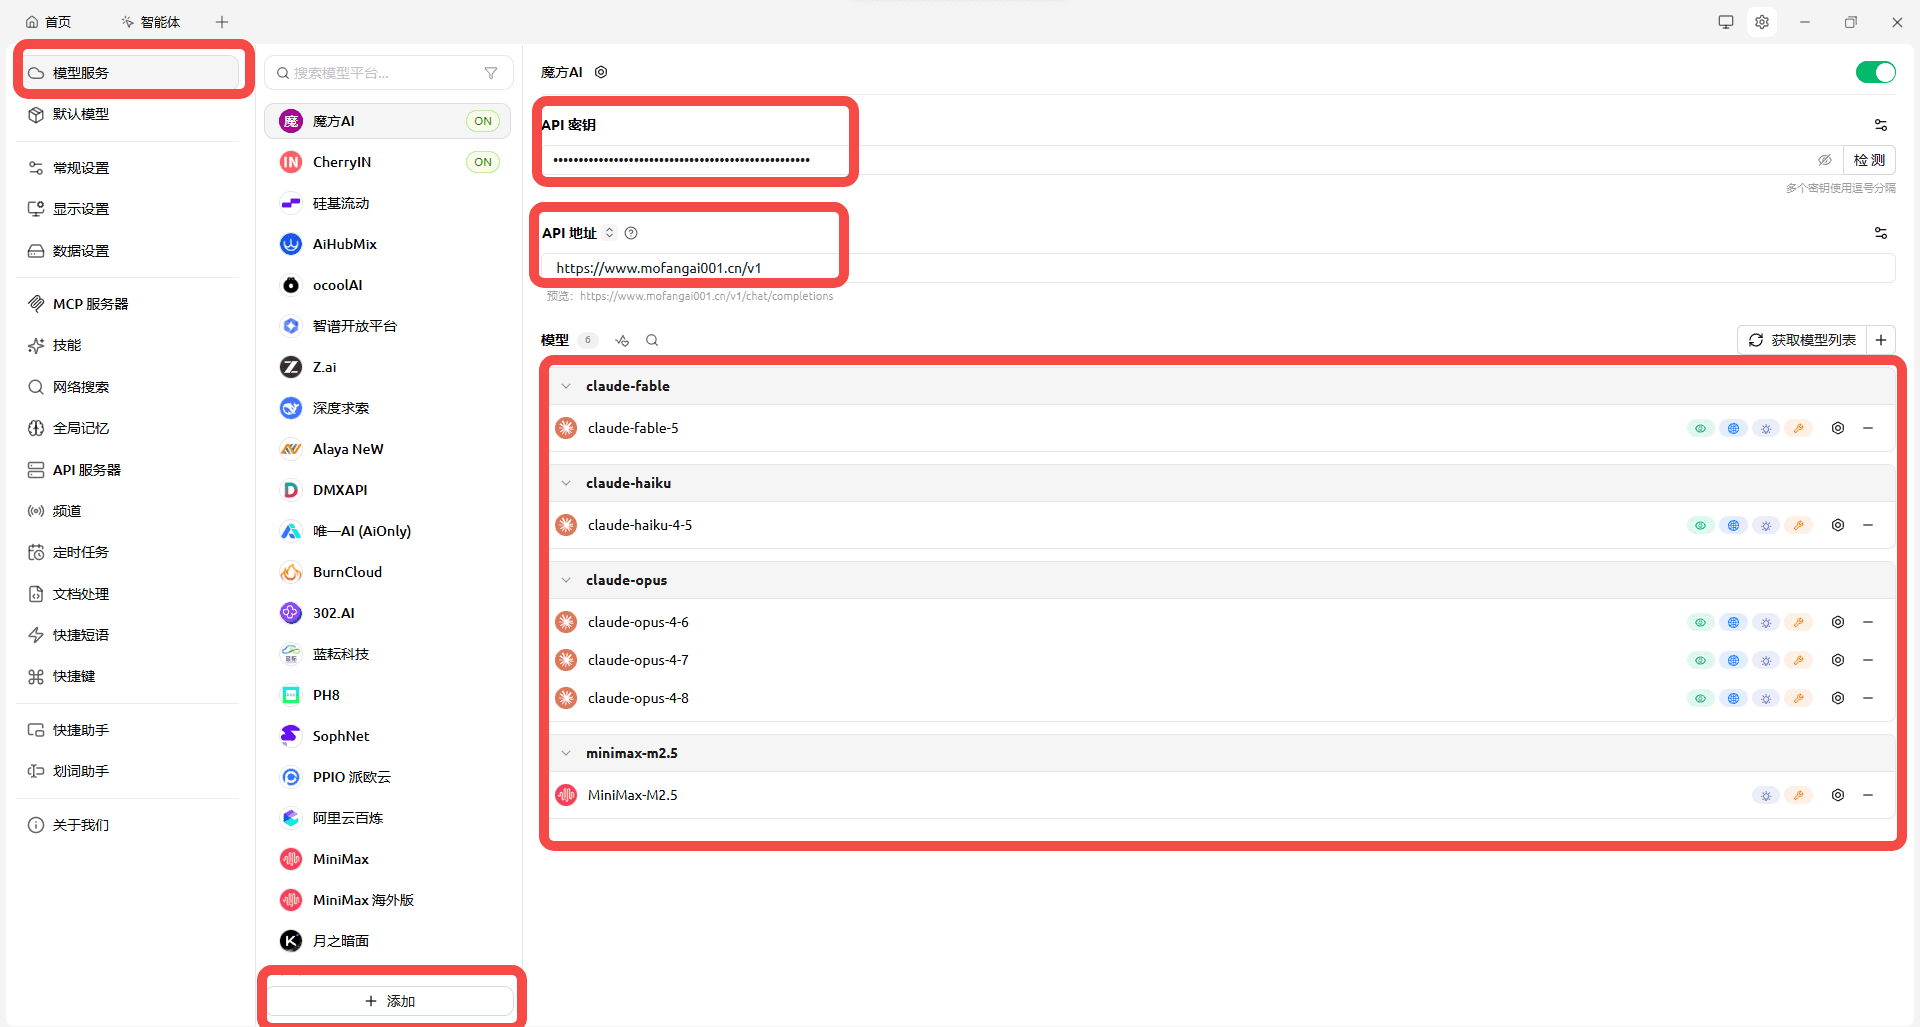Screen dimensions: 1920x1027
Task: Select the 智谱开放平台 provider
Action: coord(388,326)
